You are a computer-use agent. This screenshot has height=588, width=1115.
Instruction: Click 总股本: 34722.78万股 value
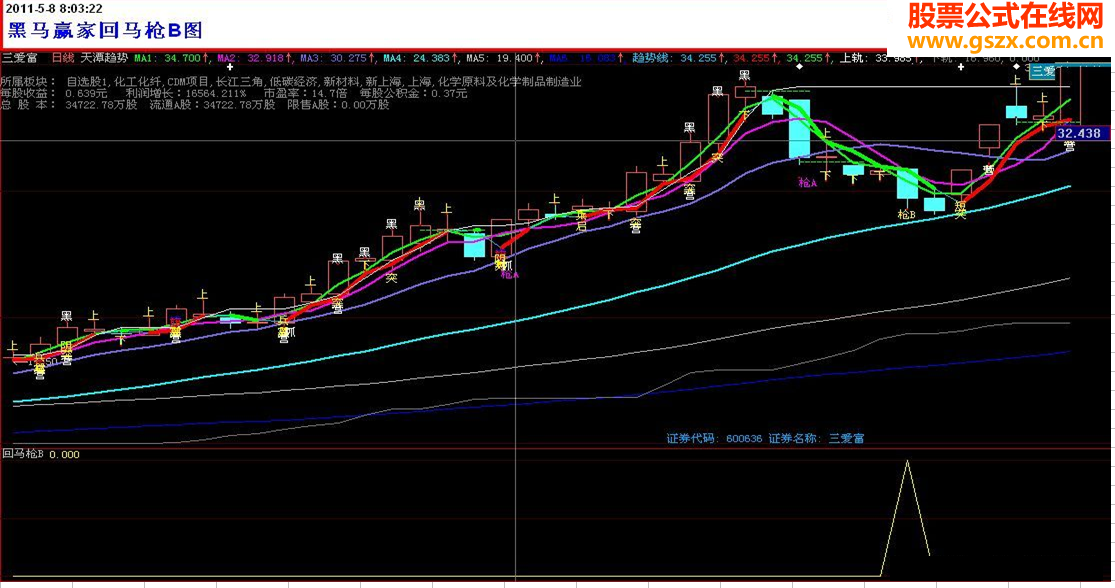69,105
